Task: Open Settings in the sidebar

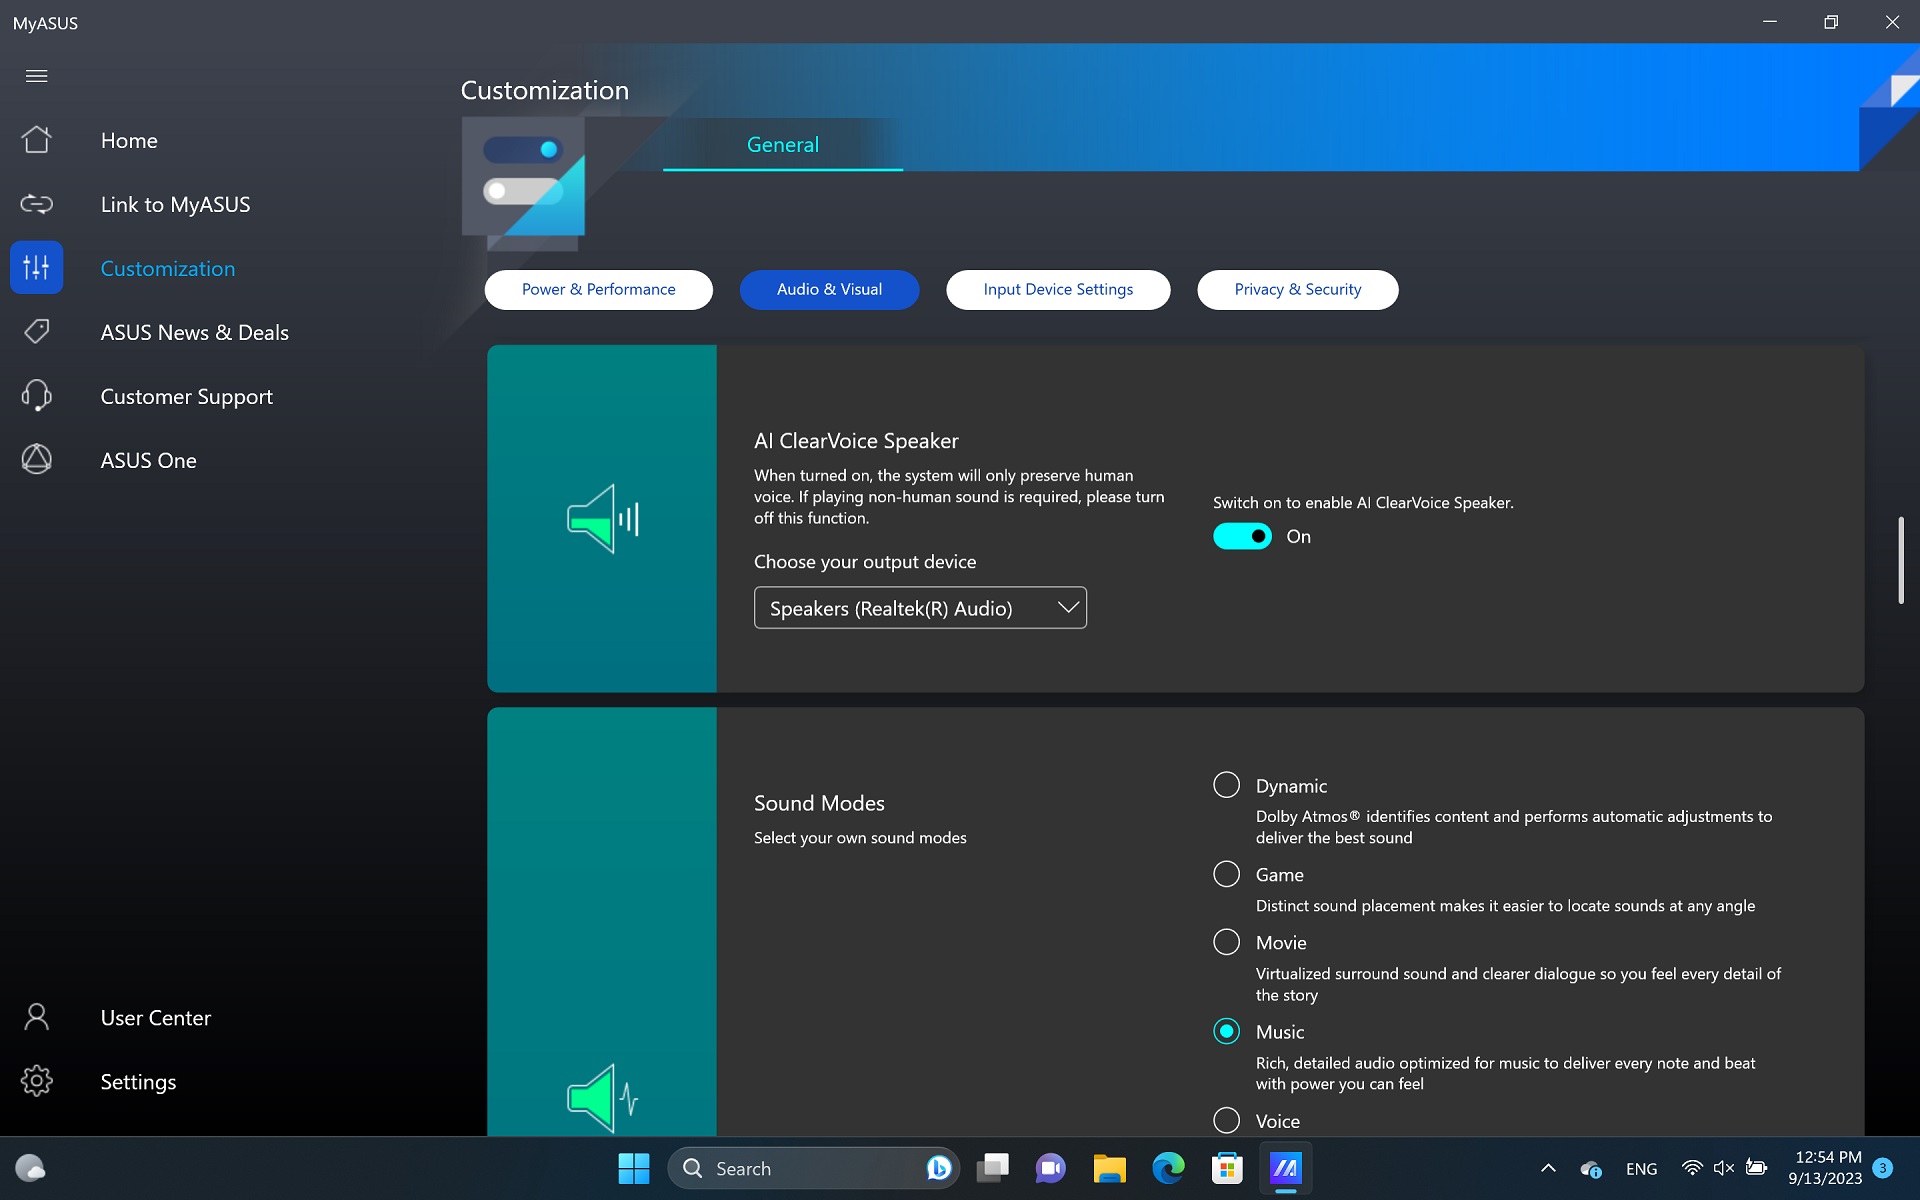Action: tap(138, 1082)
